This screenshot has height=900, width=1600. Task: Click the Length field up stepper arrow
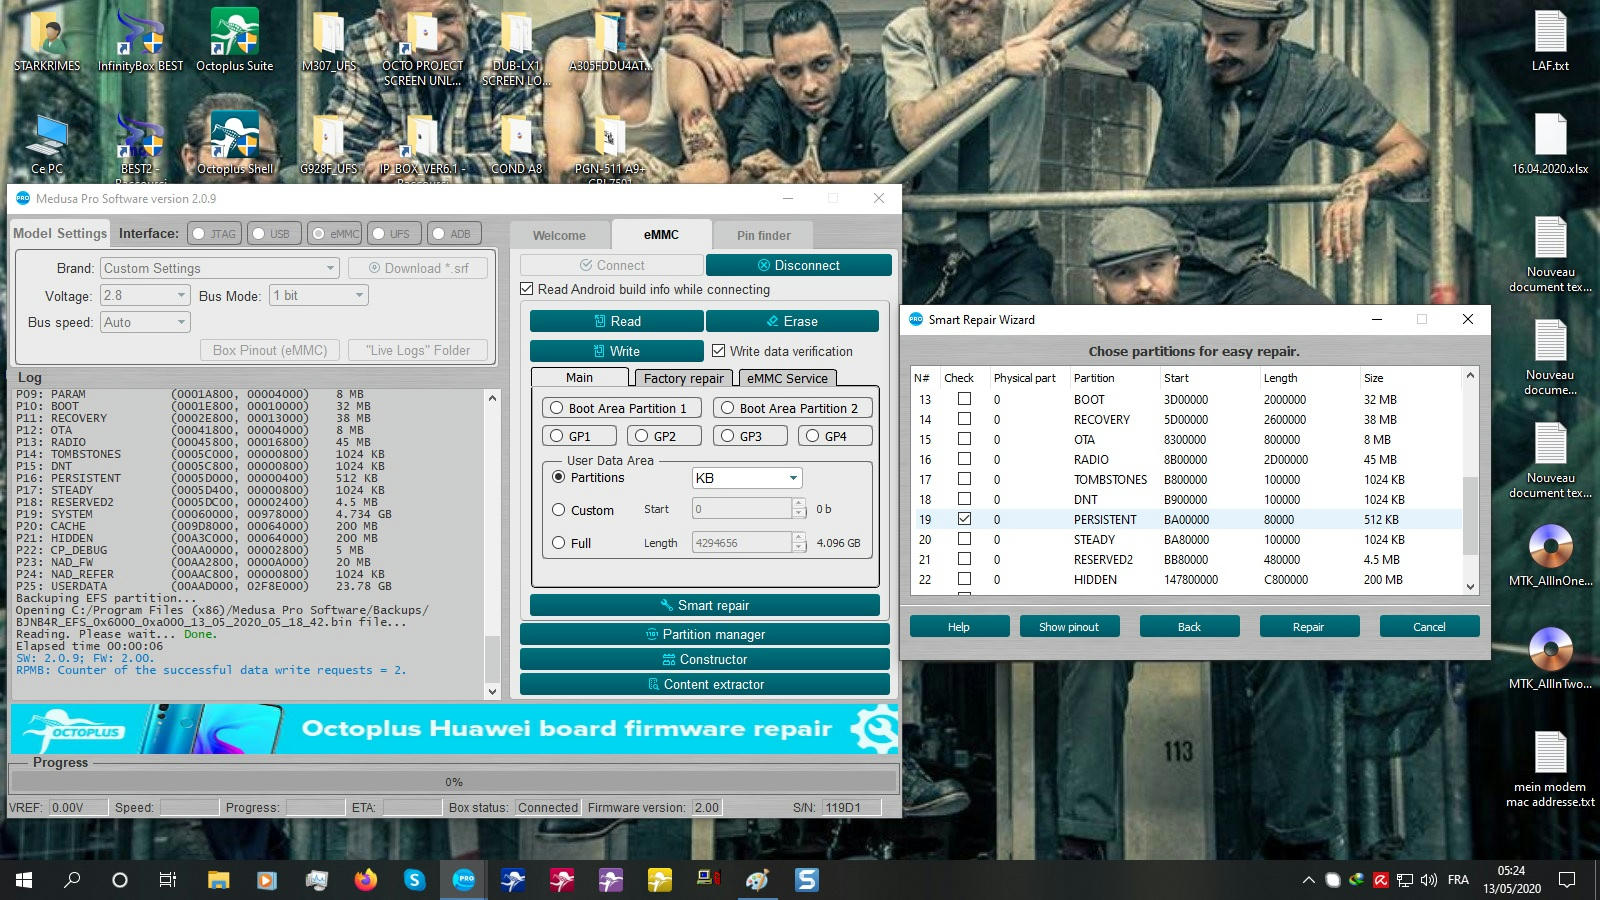click(x=799, y=537)
